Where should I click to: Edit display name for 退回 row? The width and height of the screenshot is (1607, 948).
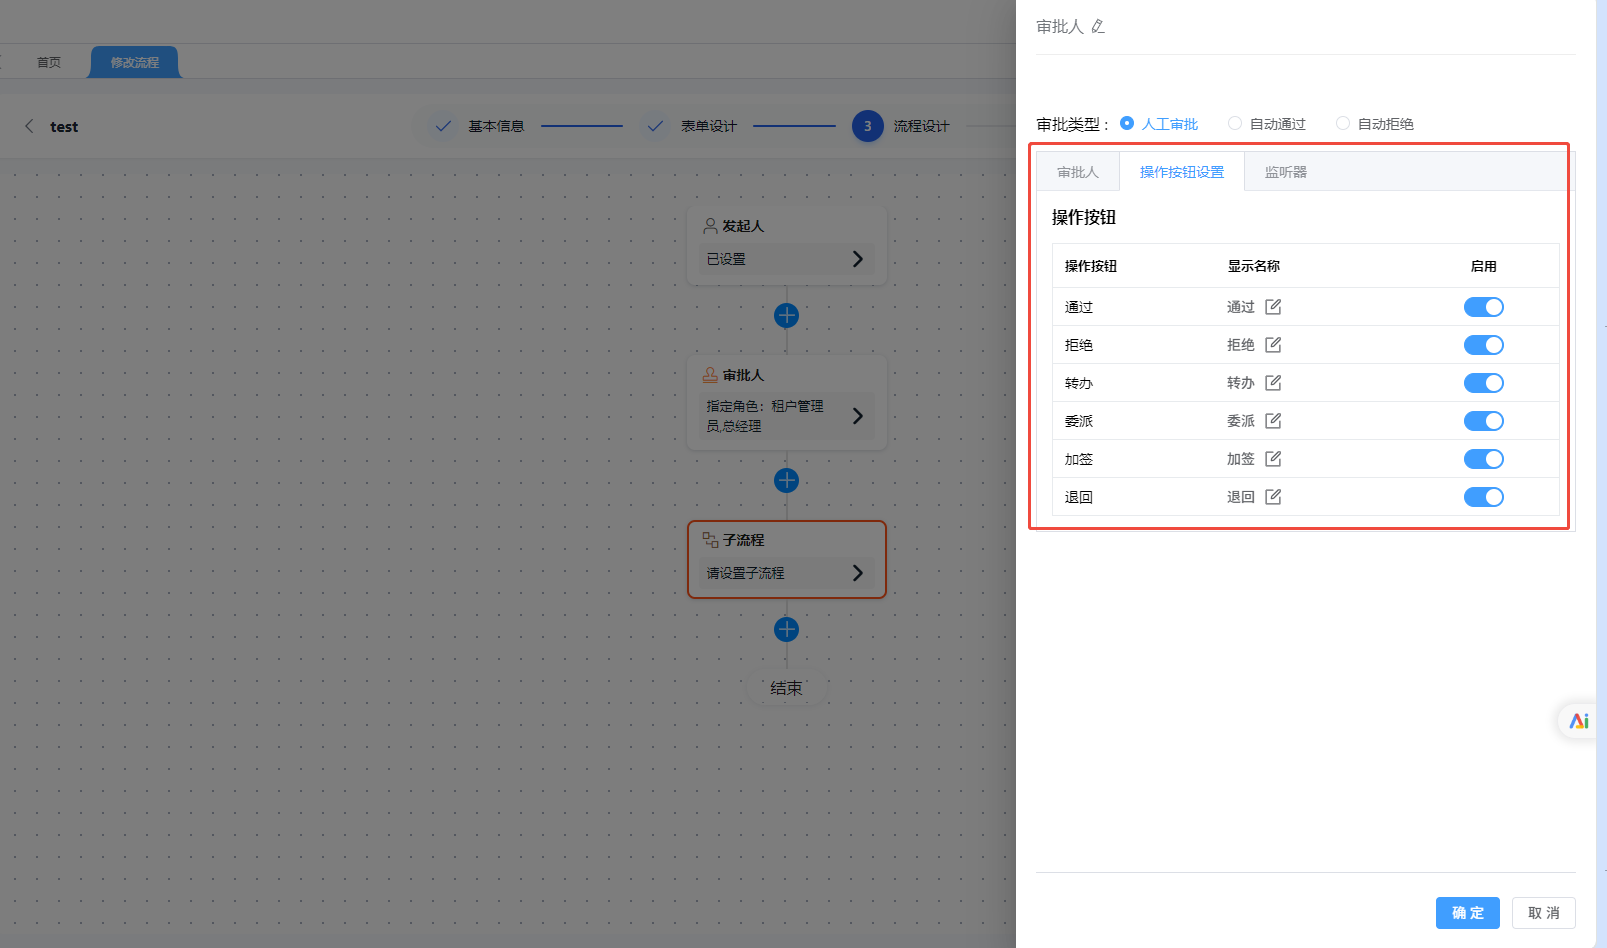[x=1273, y=497]
